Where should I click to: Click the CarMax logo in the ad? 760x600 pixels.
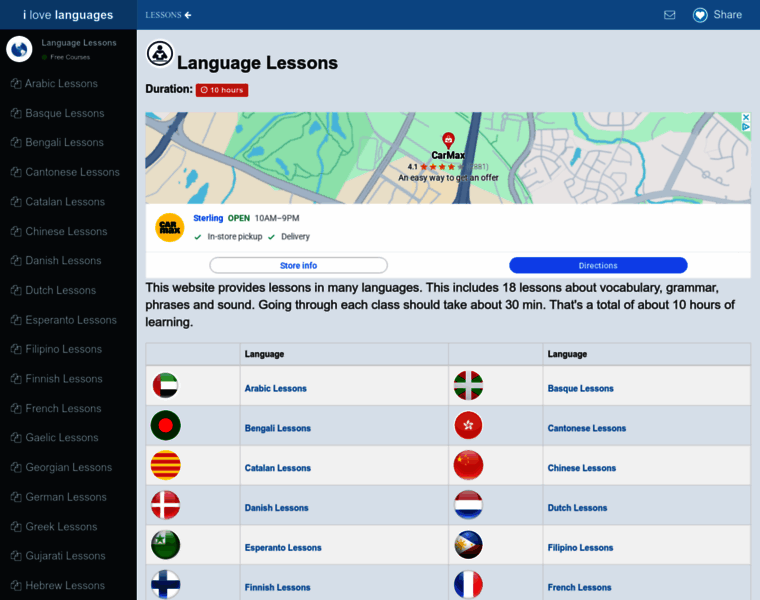click(x=170, y=227)
